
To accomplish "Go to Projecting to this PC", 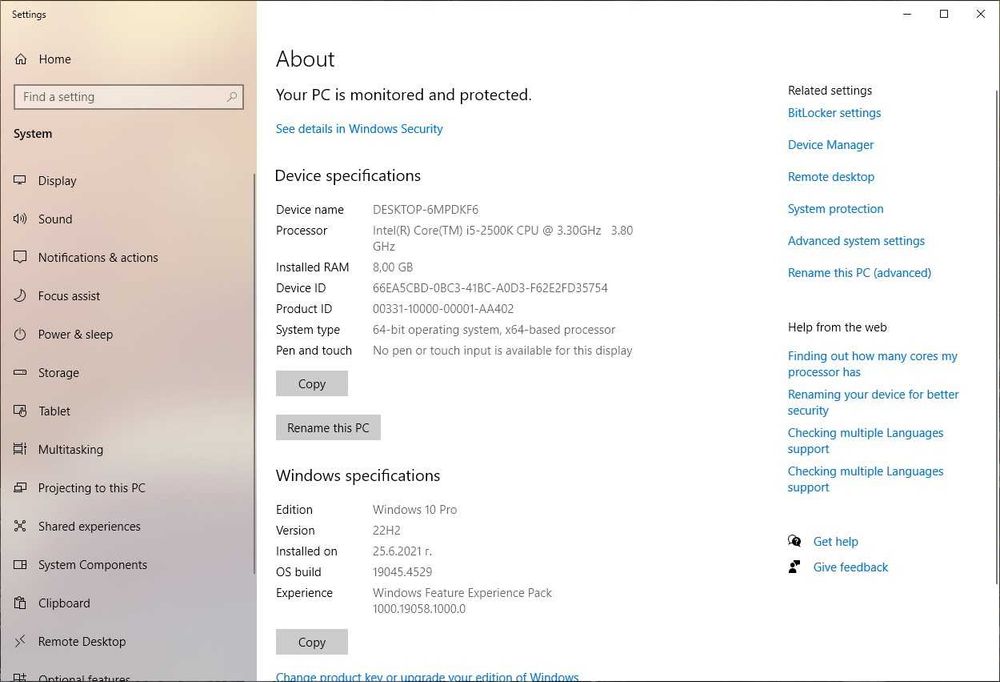I will 128,487.
